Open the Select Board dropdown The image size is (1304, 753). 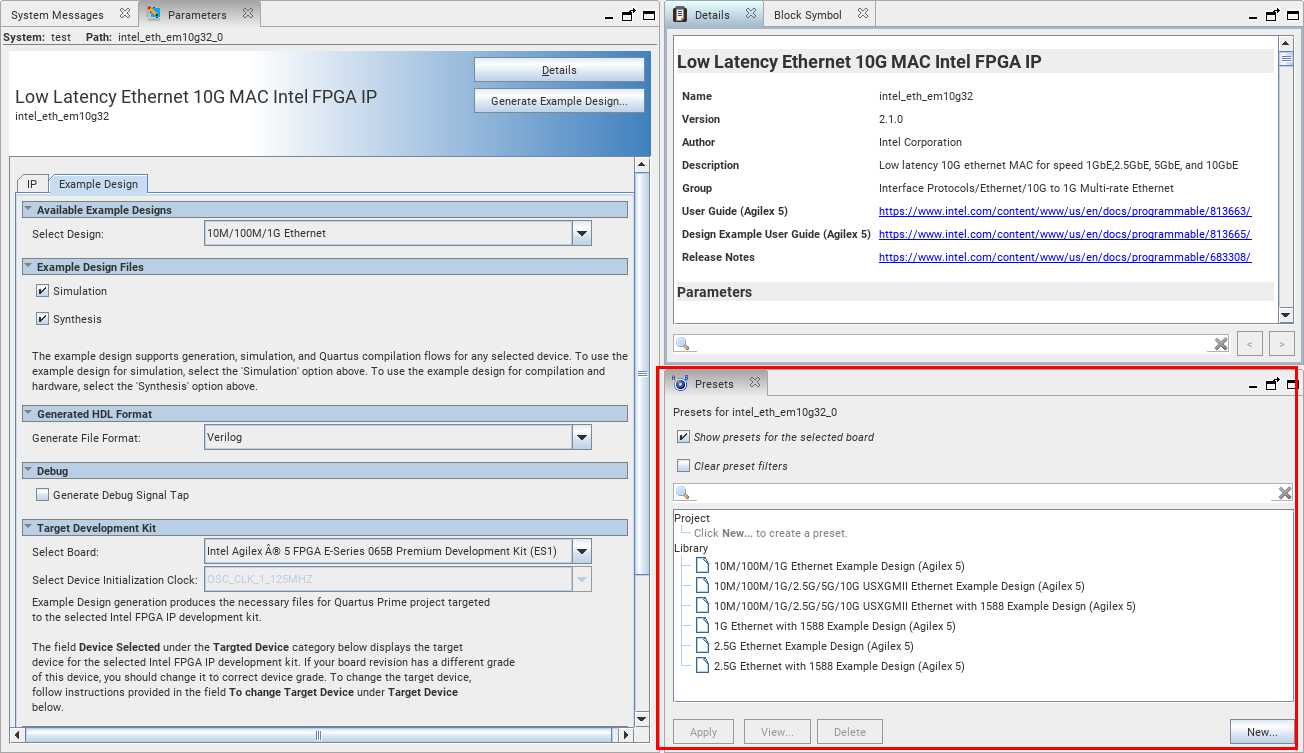pos(582,551)
